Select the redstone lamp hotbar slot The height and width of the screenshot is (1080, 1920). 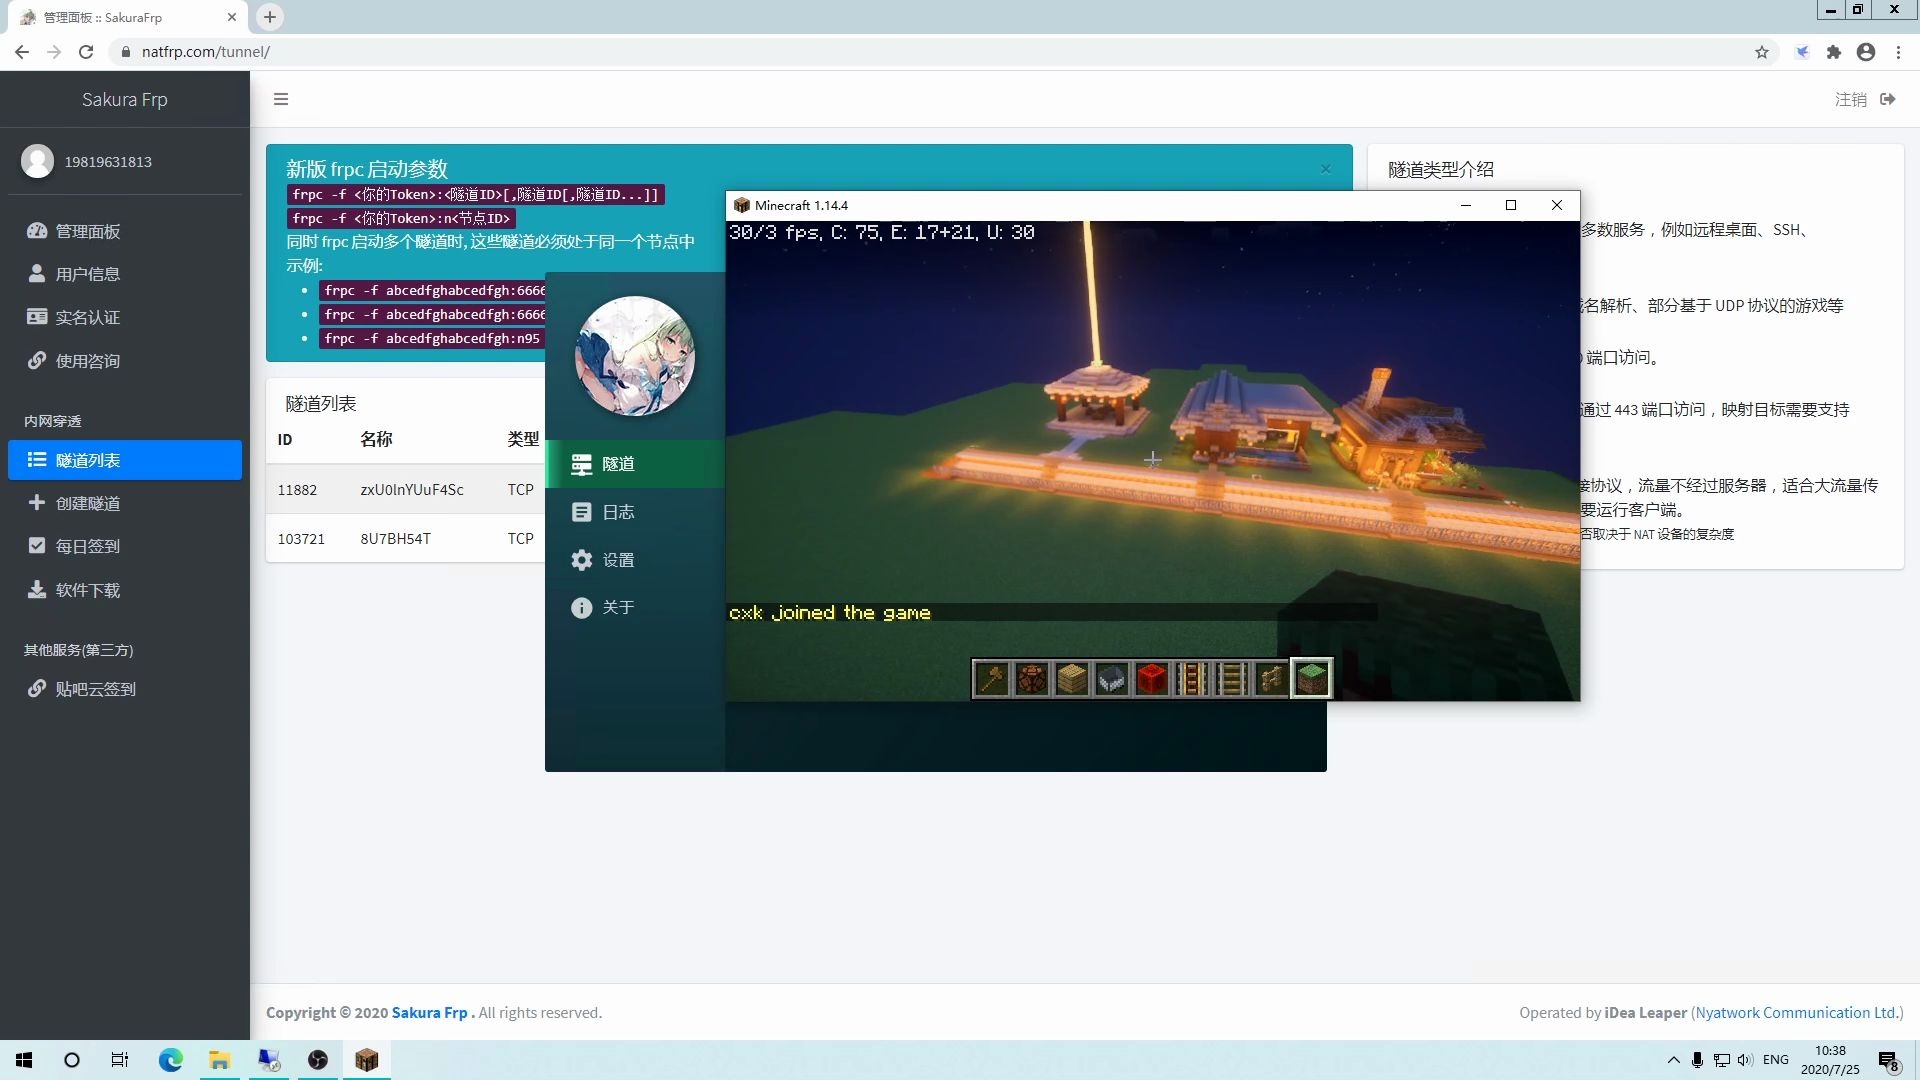point(1031,679)
